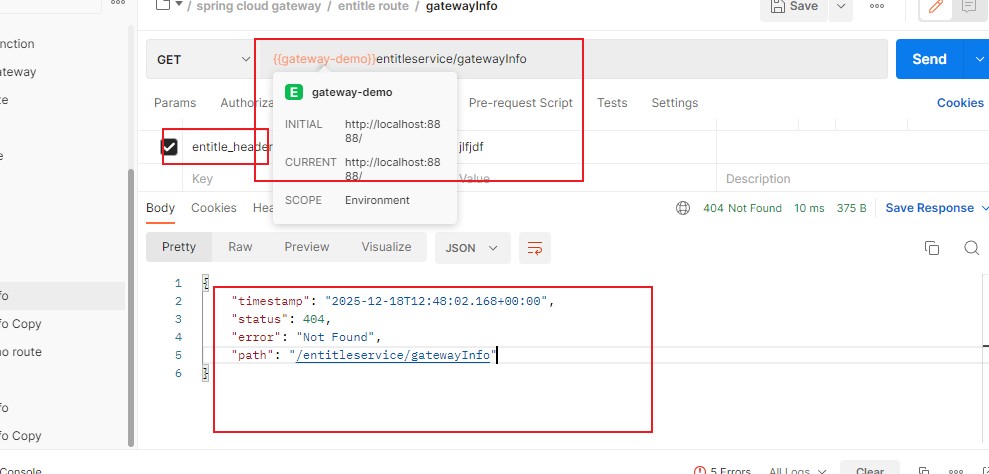
Task: Open the comments icon at top right
Action: 968,7
